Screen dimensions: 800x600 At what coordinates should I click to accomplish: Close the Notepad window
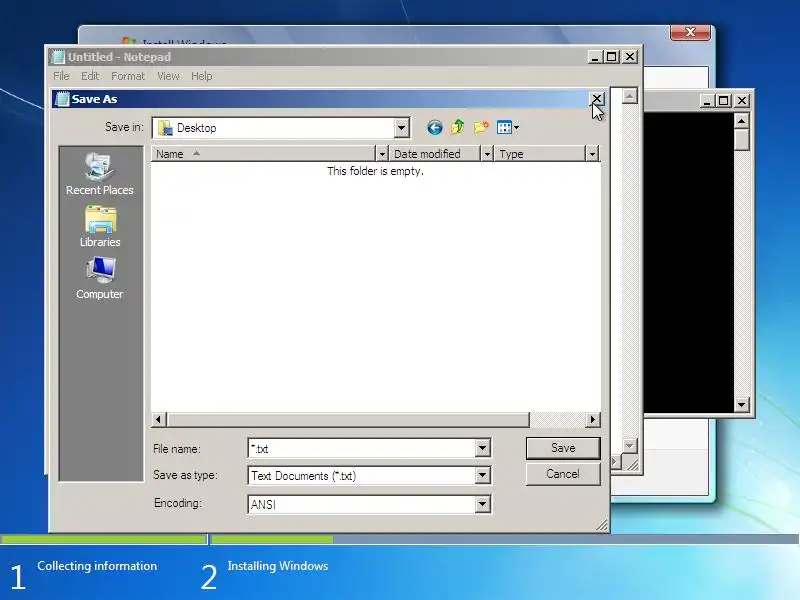click(630, 57)
